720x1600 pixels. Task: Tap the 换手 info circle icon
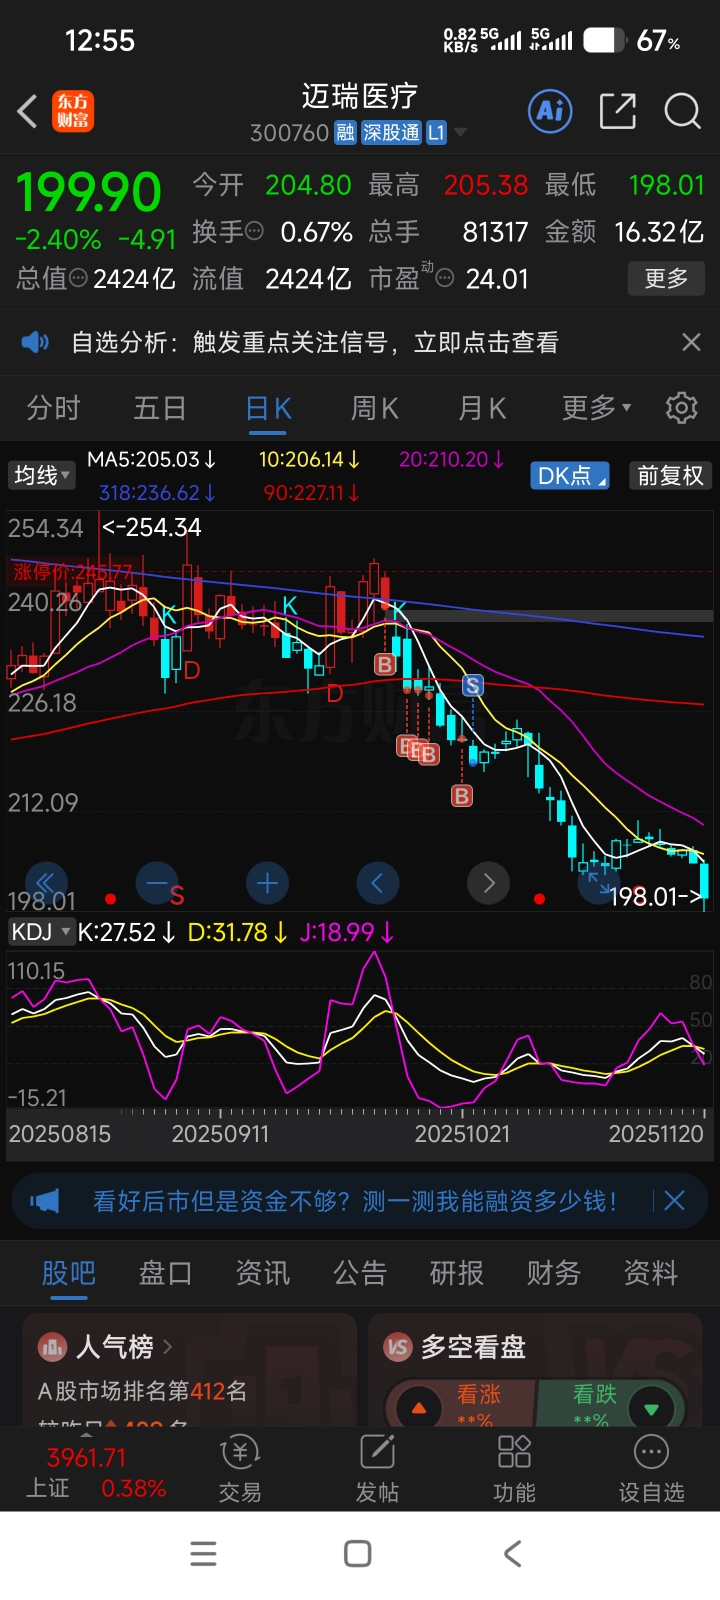[254, 231]
